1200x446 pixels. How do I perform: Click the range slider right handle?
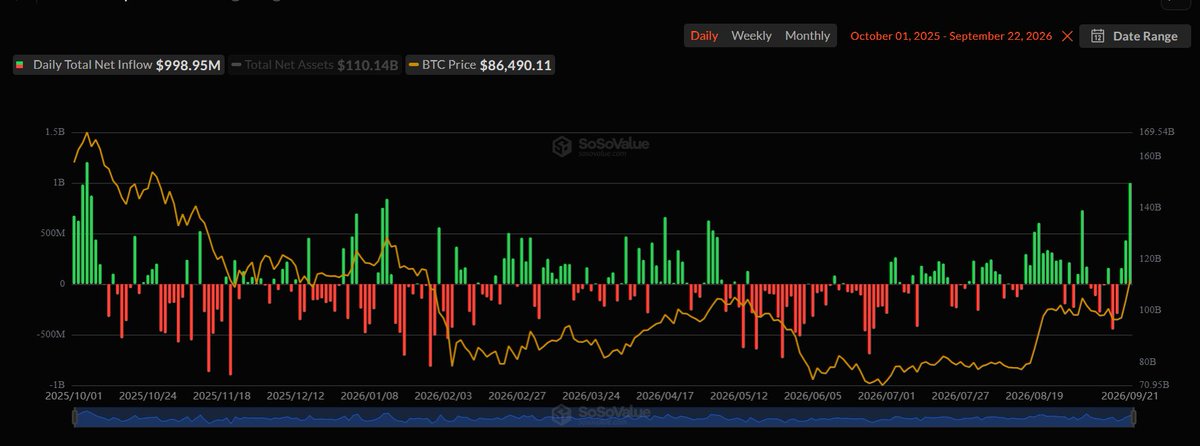(1132, 417)
